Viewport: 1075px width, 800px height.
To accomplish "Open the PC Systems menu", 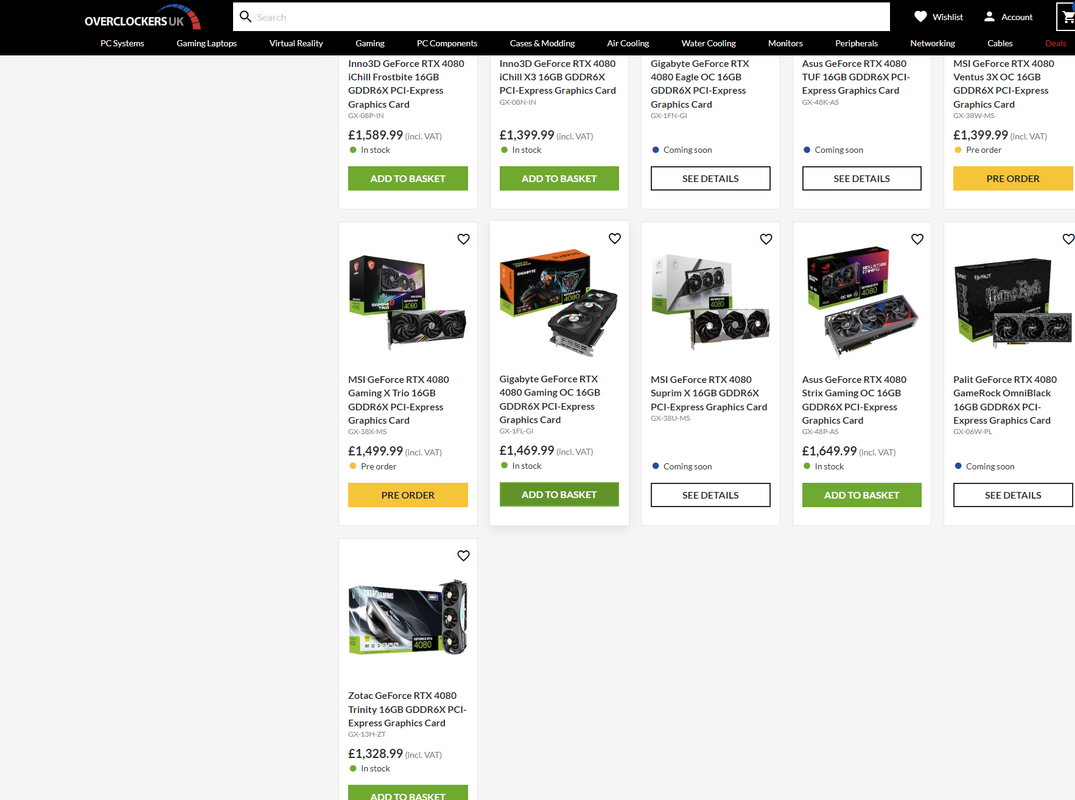I will point(122,43).
